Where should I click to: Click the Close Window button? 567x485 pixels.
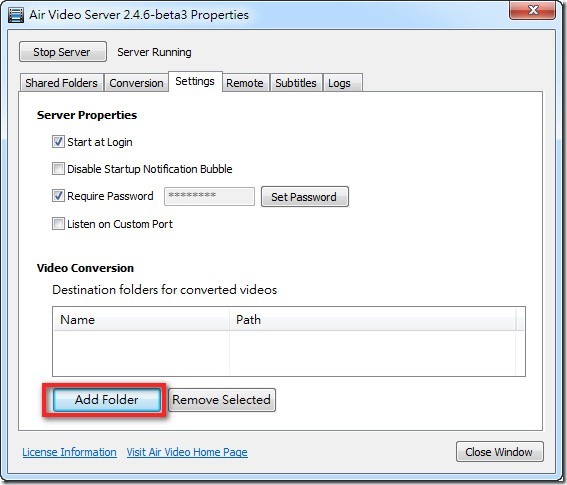[x=499, y=452]
